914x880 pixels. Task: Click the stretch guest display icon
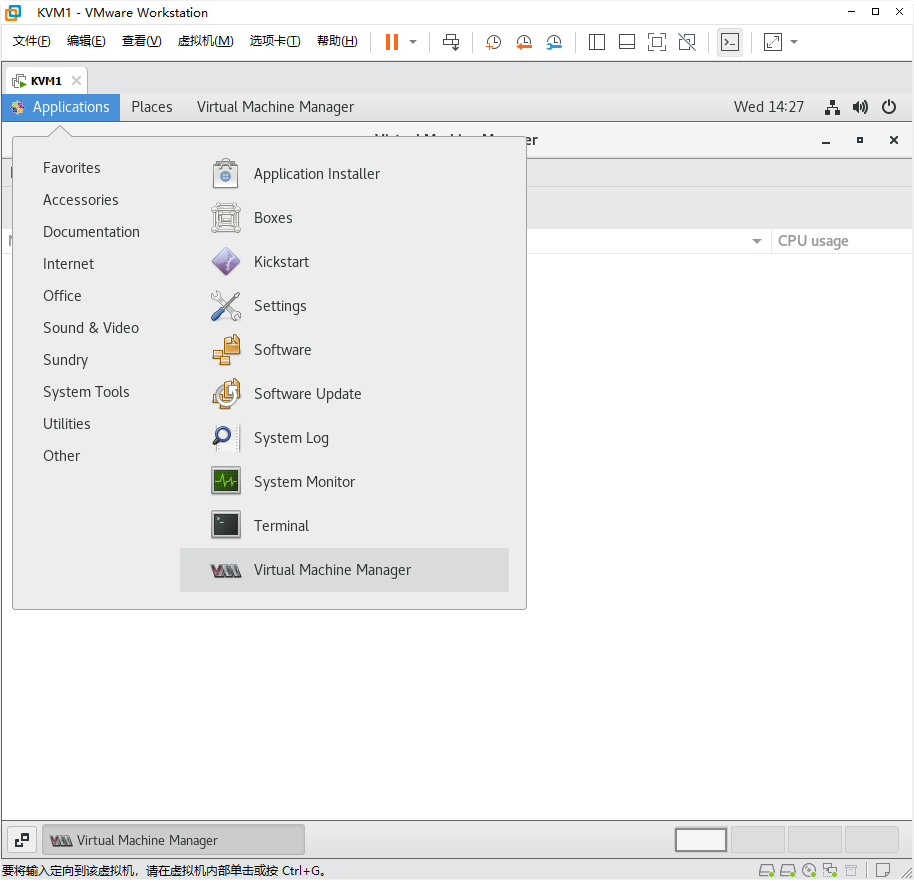pos(773,42)
